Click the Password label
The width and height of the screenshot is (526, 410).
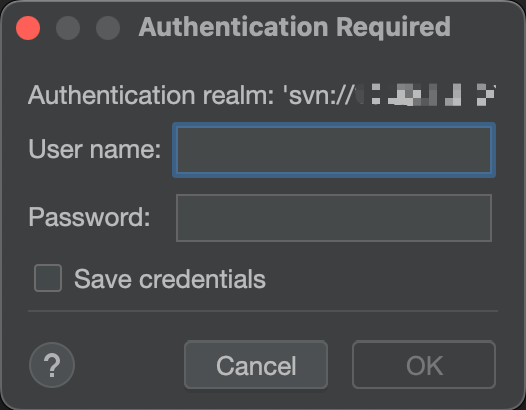coord(89,217)
